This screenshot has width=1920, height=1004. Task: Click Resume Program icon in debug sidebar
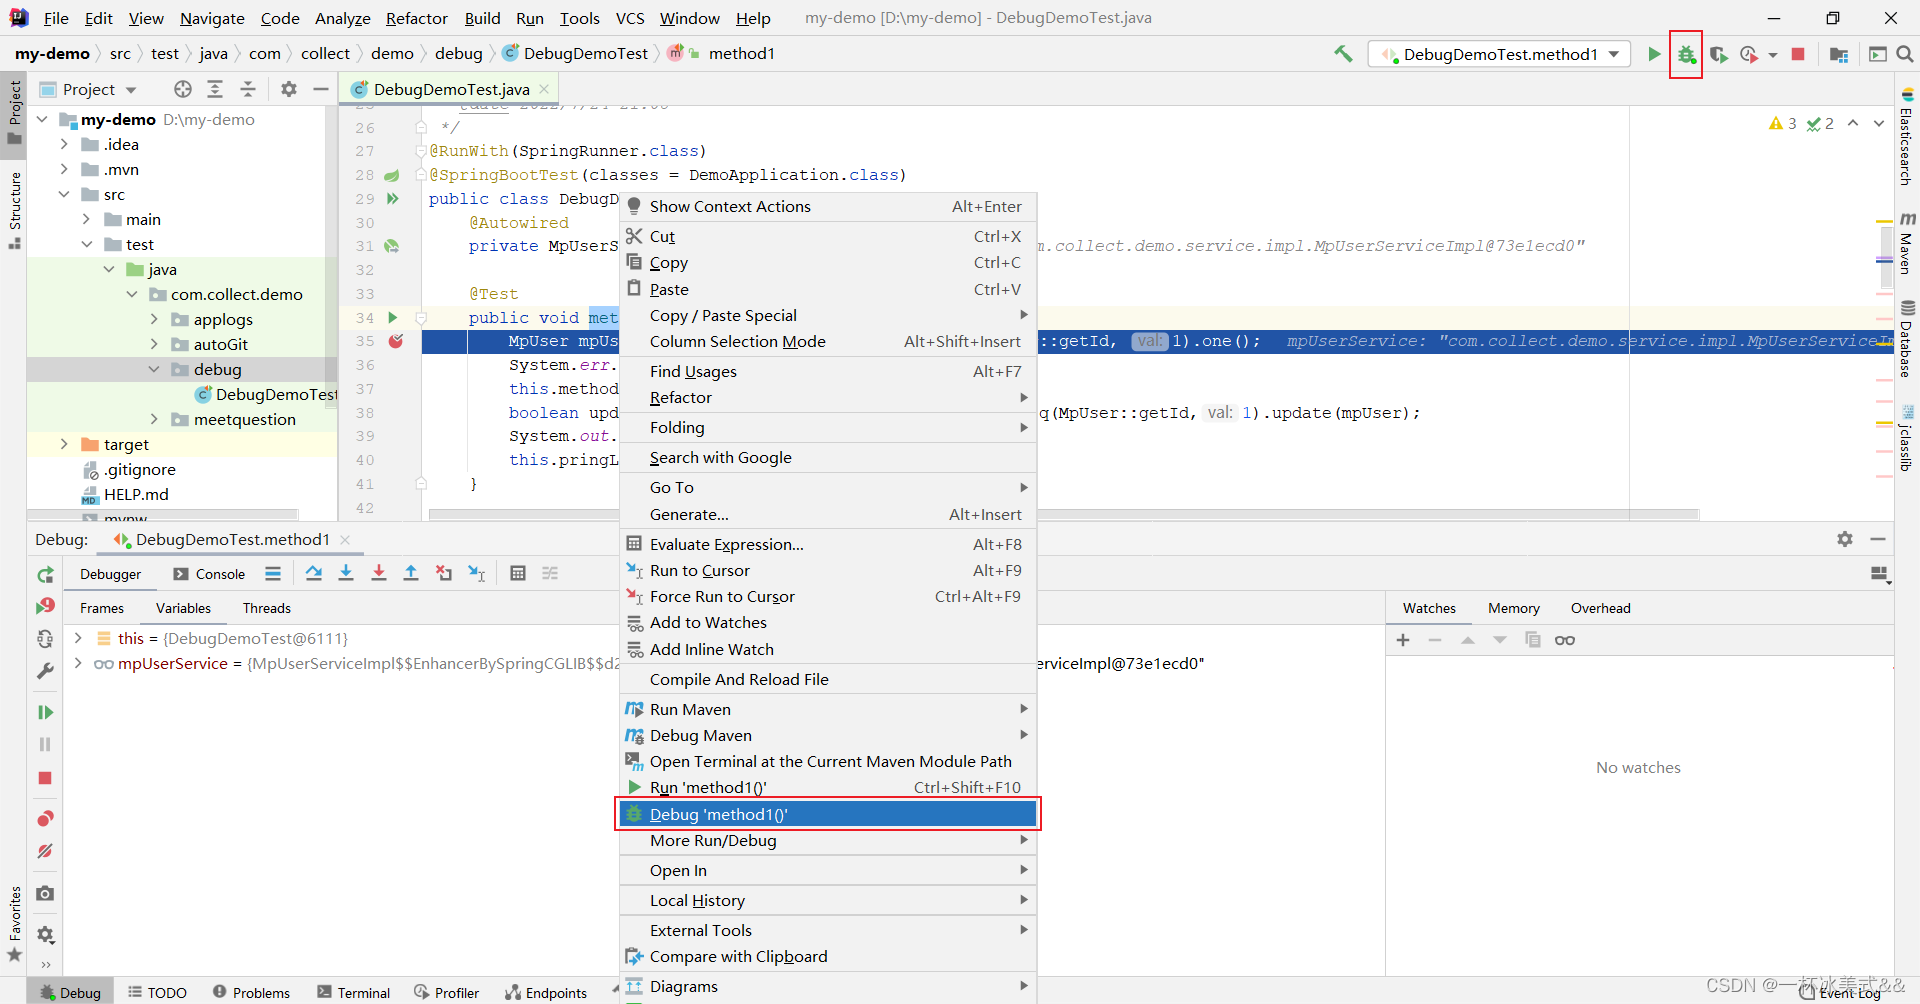[45, 712]
